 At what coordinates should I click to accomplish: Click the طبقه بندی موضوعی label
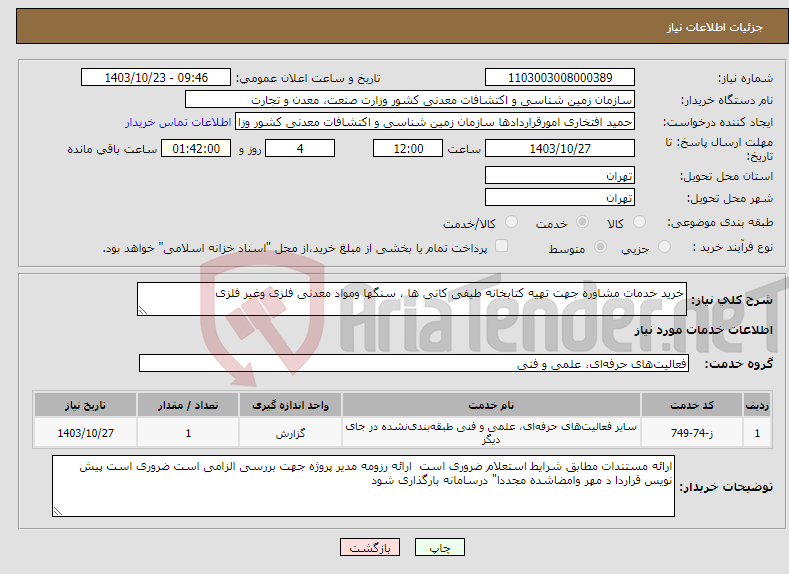click(x=720, y=222)
